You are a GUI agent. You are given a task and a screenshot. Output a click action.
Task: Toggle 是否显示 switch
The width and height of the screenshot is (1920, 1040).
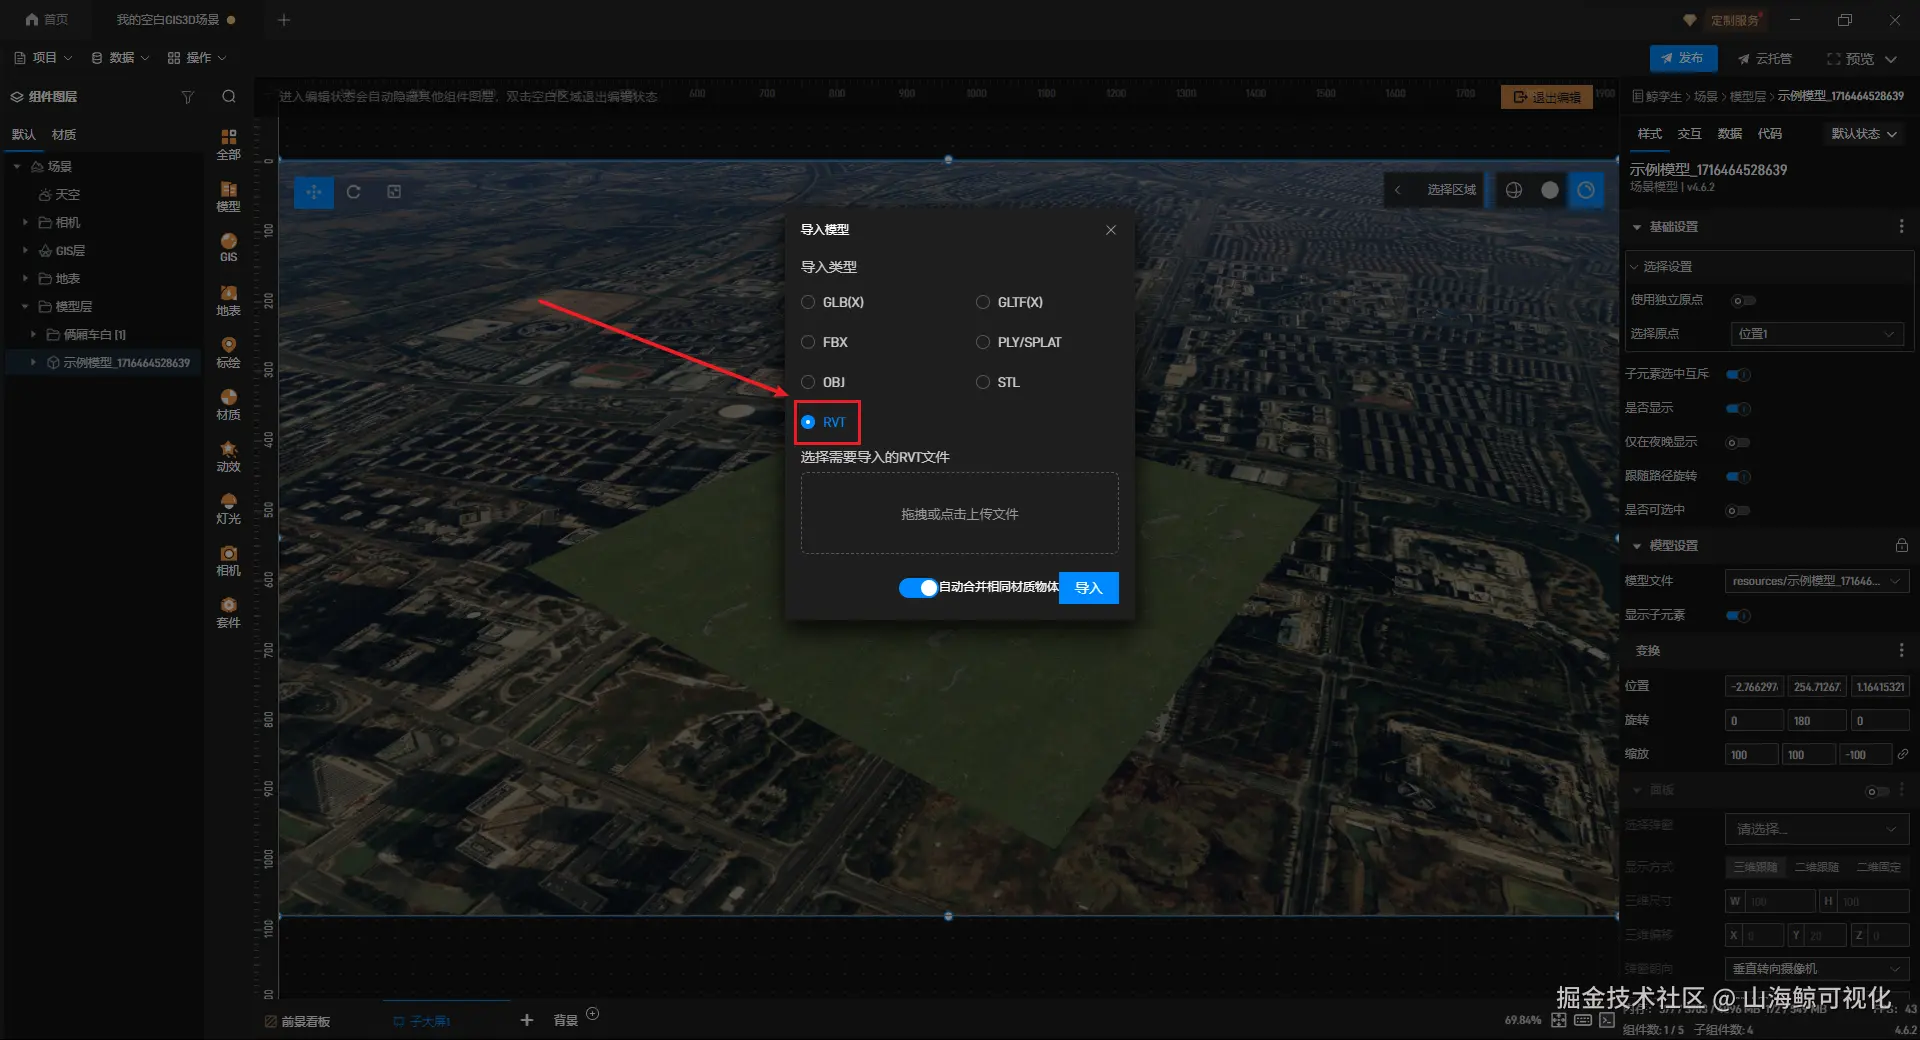tap(1738, 409)
